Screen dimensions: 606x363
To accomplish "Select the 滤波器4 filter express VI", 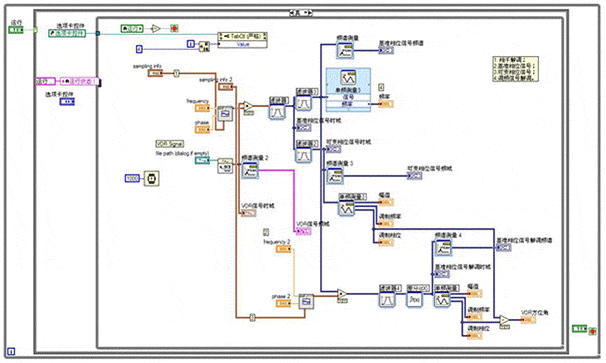I will tap(387, 299).
